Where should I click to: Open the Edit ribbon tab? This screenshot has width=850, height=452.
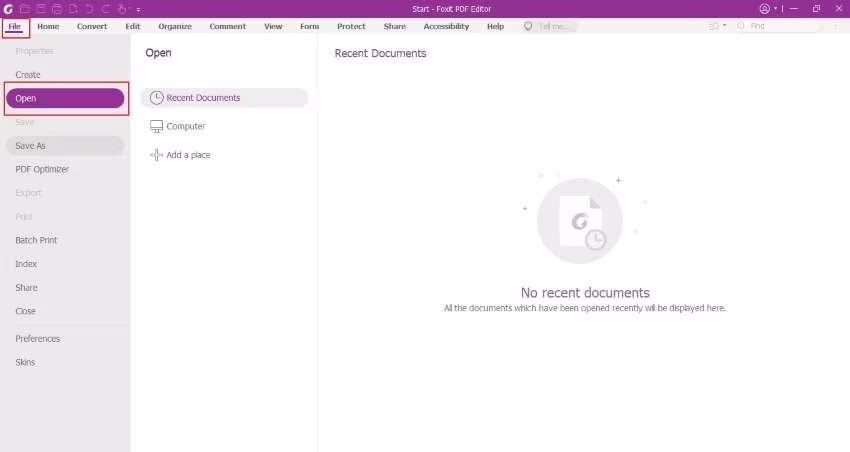click(133, 26)
